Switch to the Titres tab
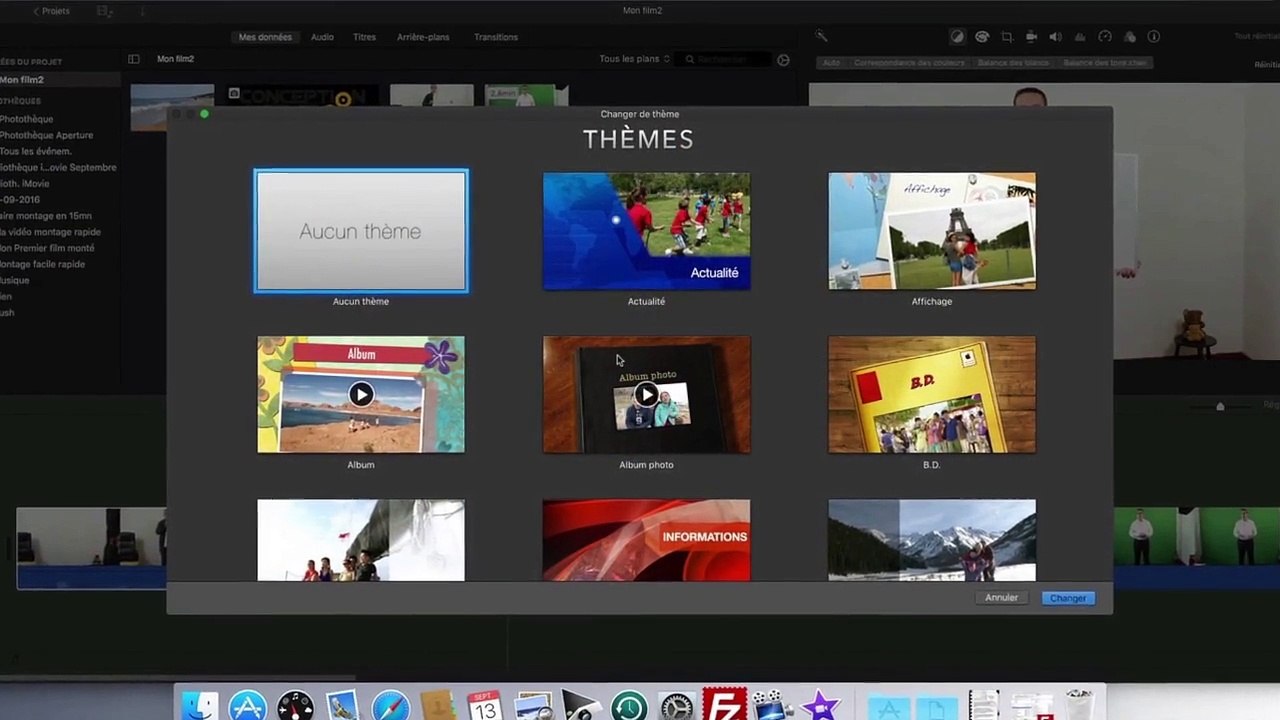Screen dimensions: 1280x720 (x=364, y=37)
